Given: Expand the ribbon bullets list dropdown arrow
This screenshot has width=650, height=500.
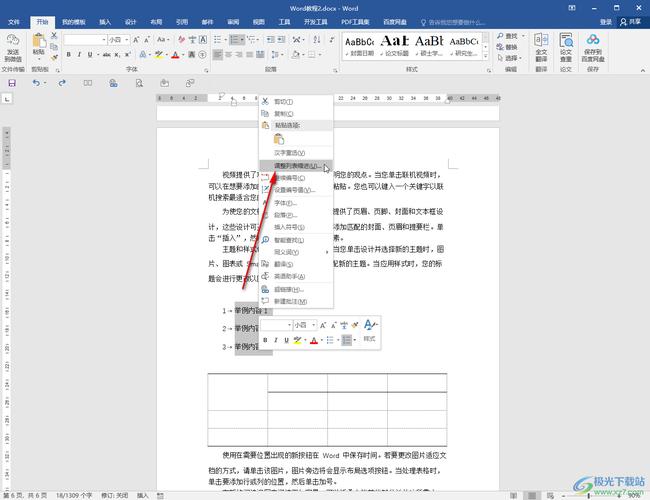Looking at the screenshot, I should pos(225,40).
